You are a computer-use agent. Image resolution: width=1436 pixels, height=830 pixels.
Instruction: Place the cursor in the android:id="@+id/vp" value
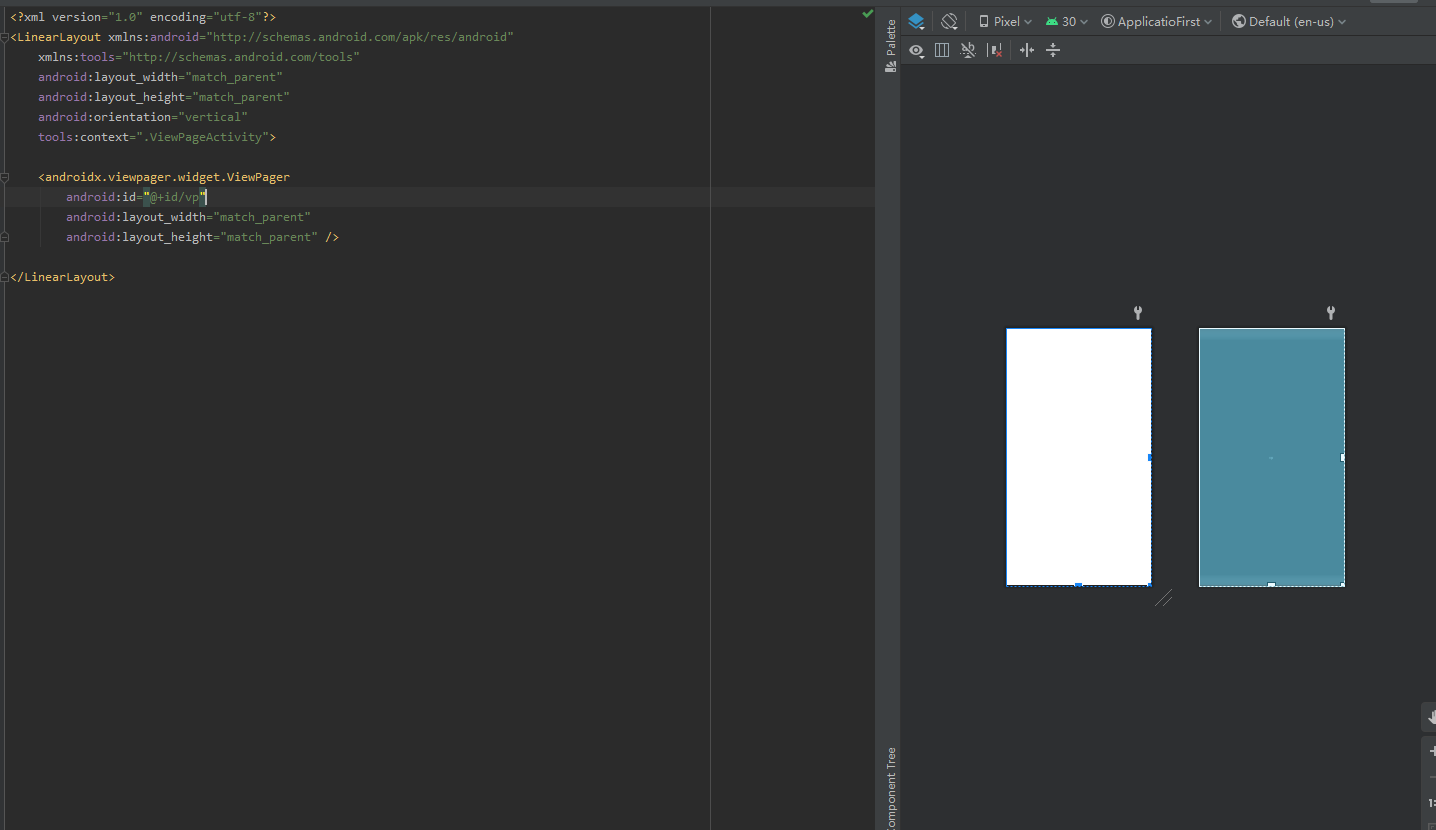click(175, 197)
